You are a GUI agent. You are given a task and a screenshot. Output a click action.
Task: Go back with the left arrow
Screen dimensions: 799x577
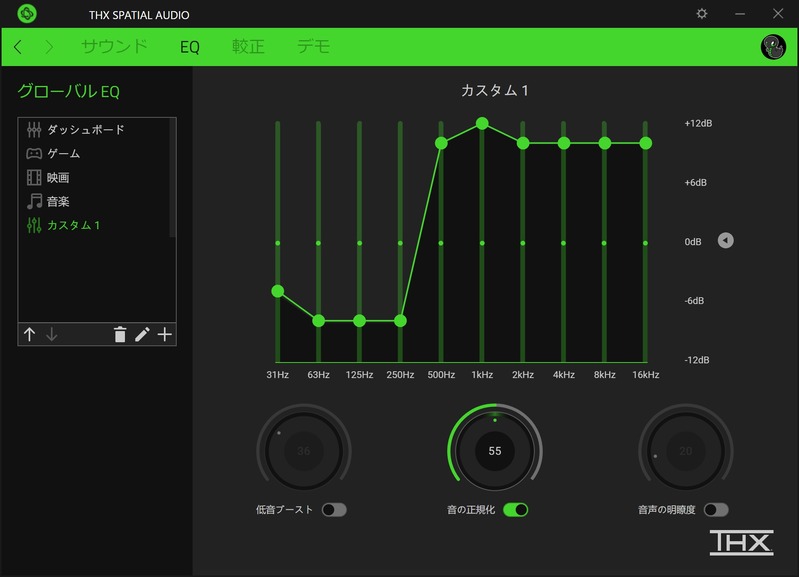click(x=18, y=47)
